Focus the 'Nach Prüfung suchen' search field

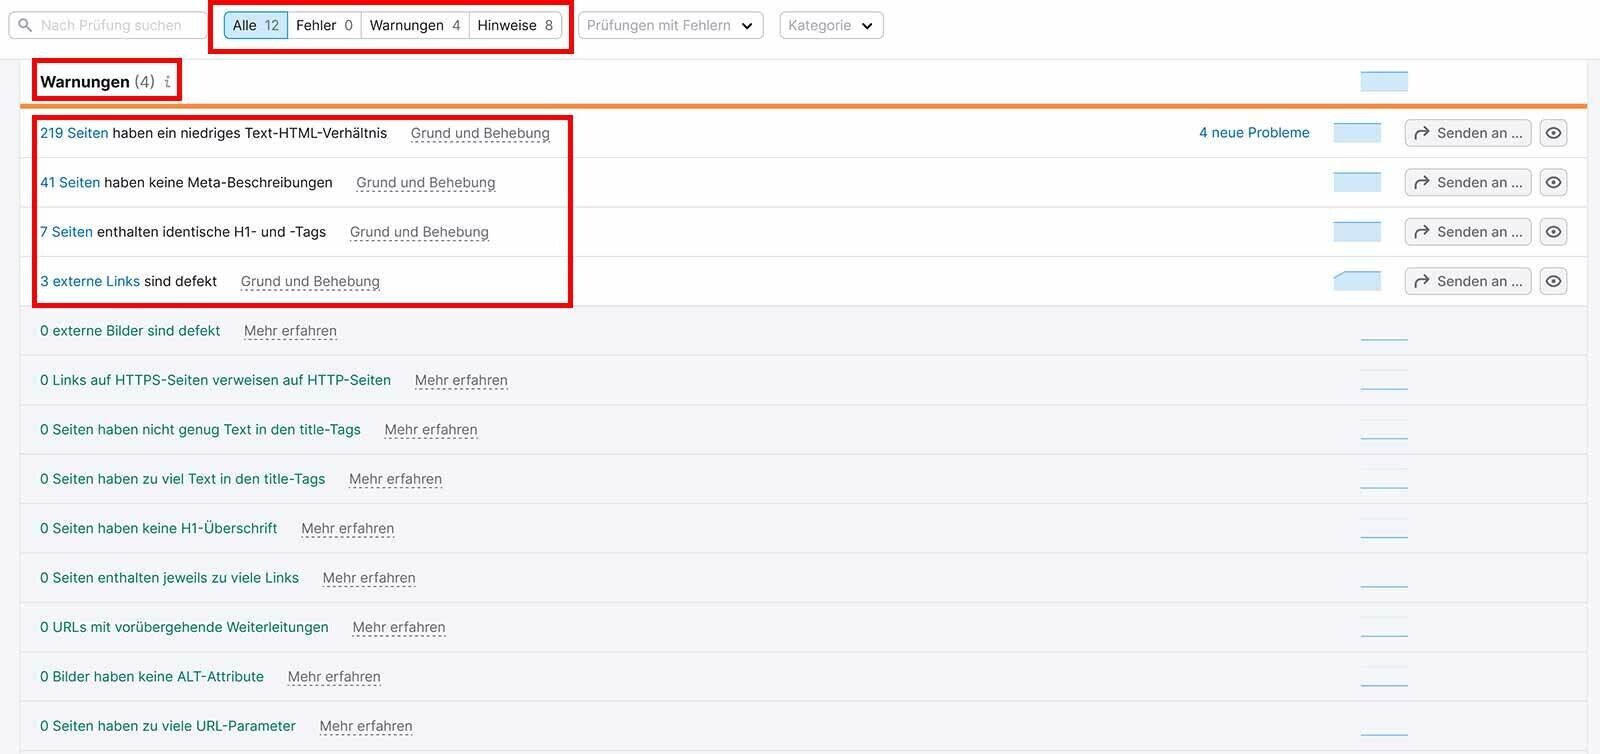(108, 25)
